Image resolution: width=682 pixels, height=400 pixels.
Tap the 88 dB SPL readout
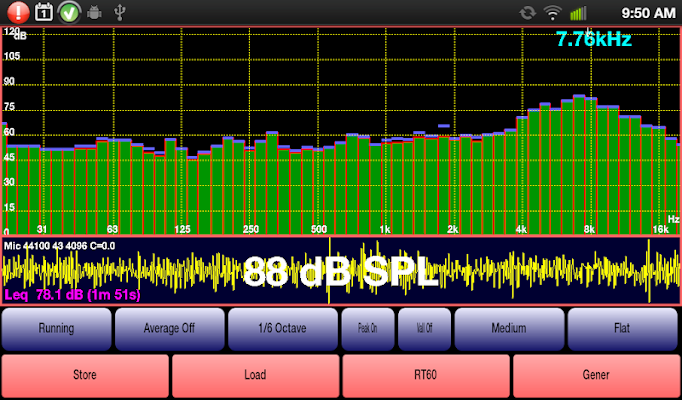click(x=341, y=272)
